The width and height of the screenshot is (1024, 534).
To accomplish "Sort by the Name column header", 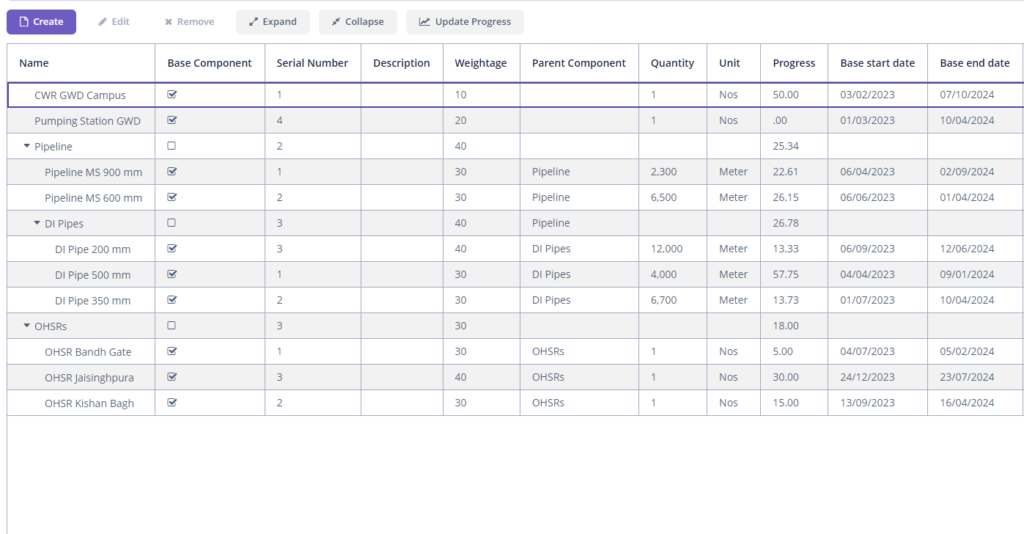I will 34,63.
